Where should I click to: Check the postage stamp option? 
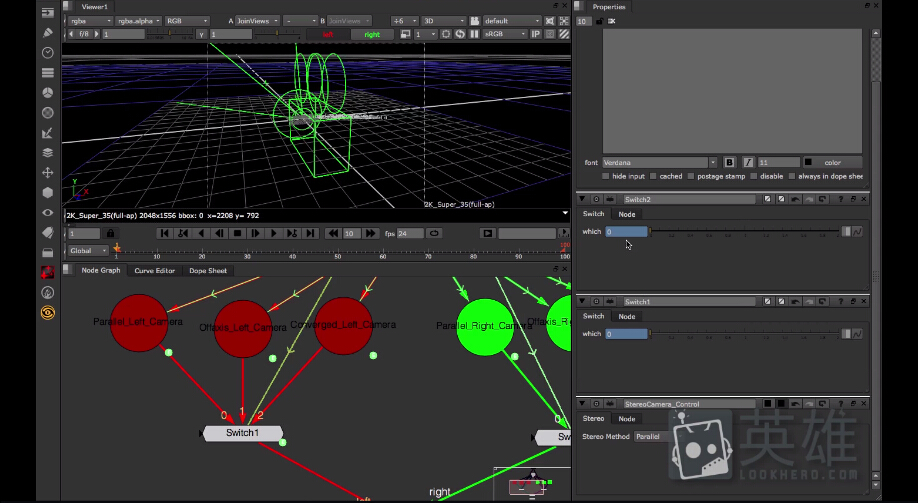click(x=692, y=176)
